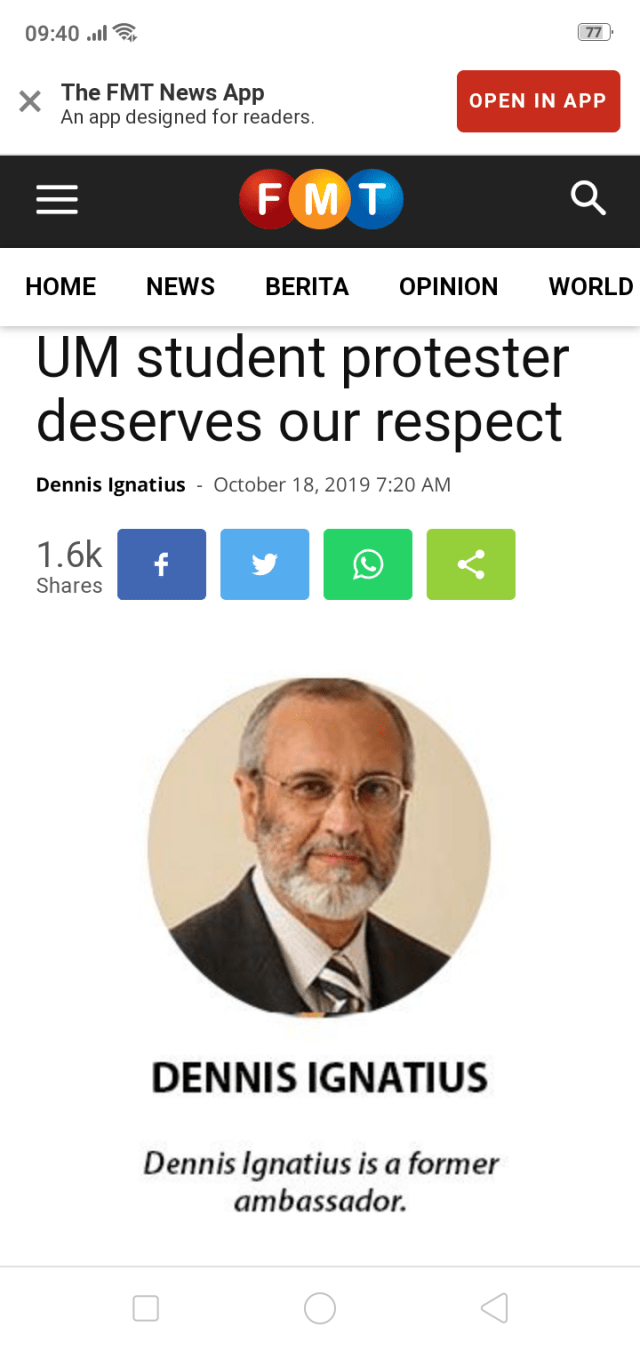Screen dimensions: 640x1351
Task: Open the hamburger navigation menu
Action: click(x=57, y=201)
